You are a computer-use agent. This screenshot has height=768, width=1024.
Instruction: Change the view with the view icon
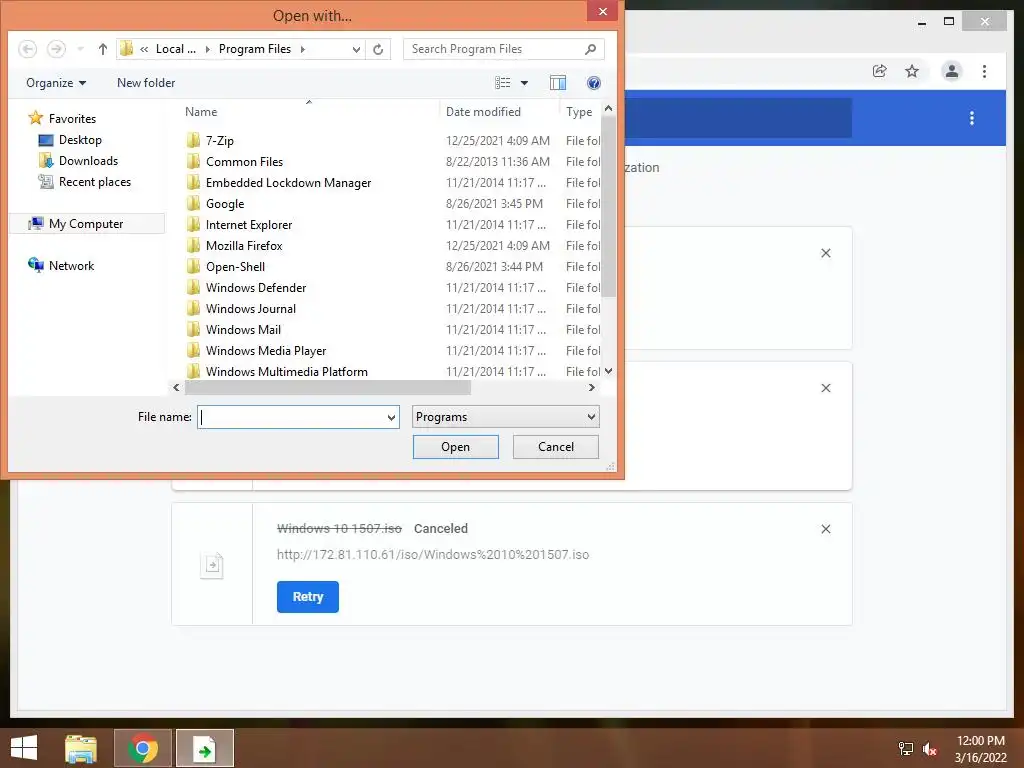502,83
